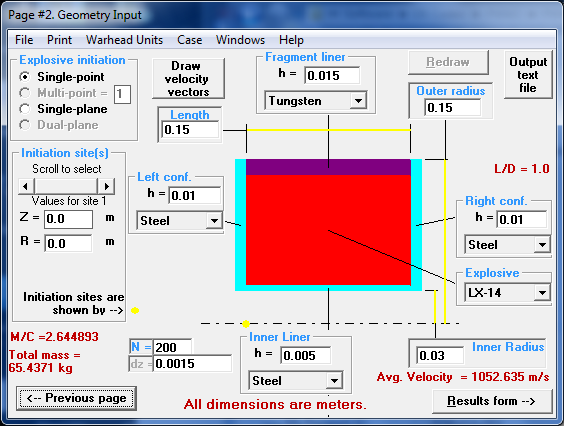Click the Redraw button

(448, 62)
